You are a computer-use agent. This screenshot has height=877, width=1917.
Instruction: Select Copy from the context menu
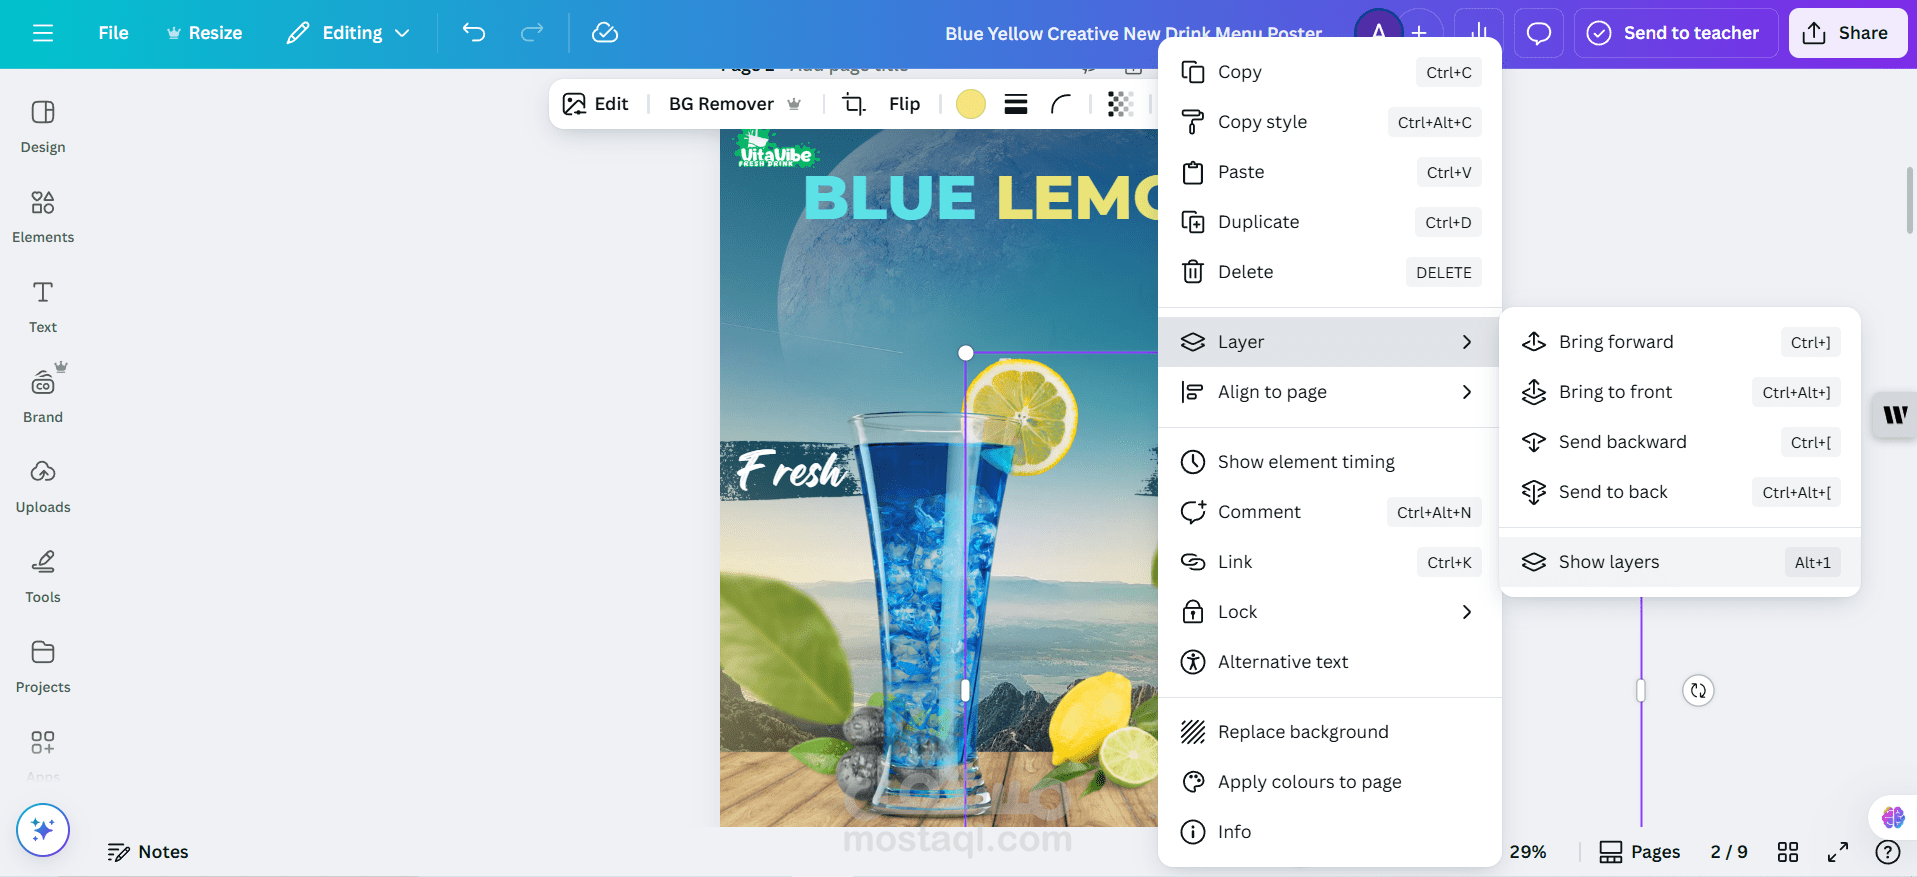1330,72
